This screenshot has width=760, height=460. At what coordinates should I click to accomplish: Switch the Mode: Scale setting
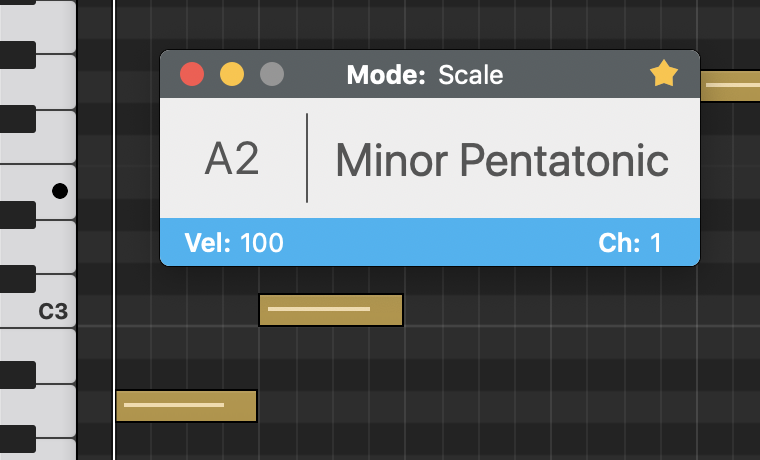tap(425, 75)
